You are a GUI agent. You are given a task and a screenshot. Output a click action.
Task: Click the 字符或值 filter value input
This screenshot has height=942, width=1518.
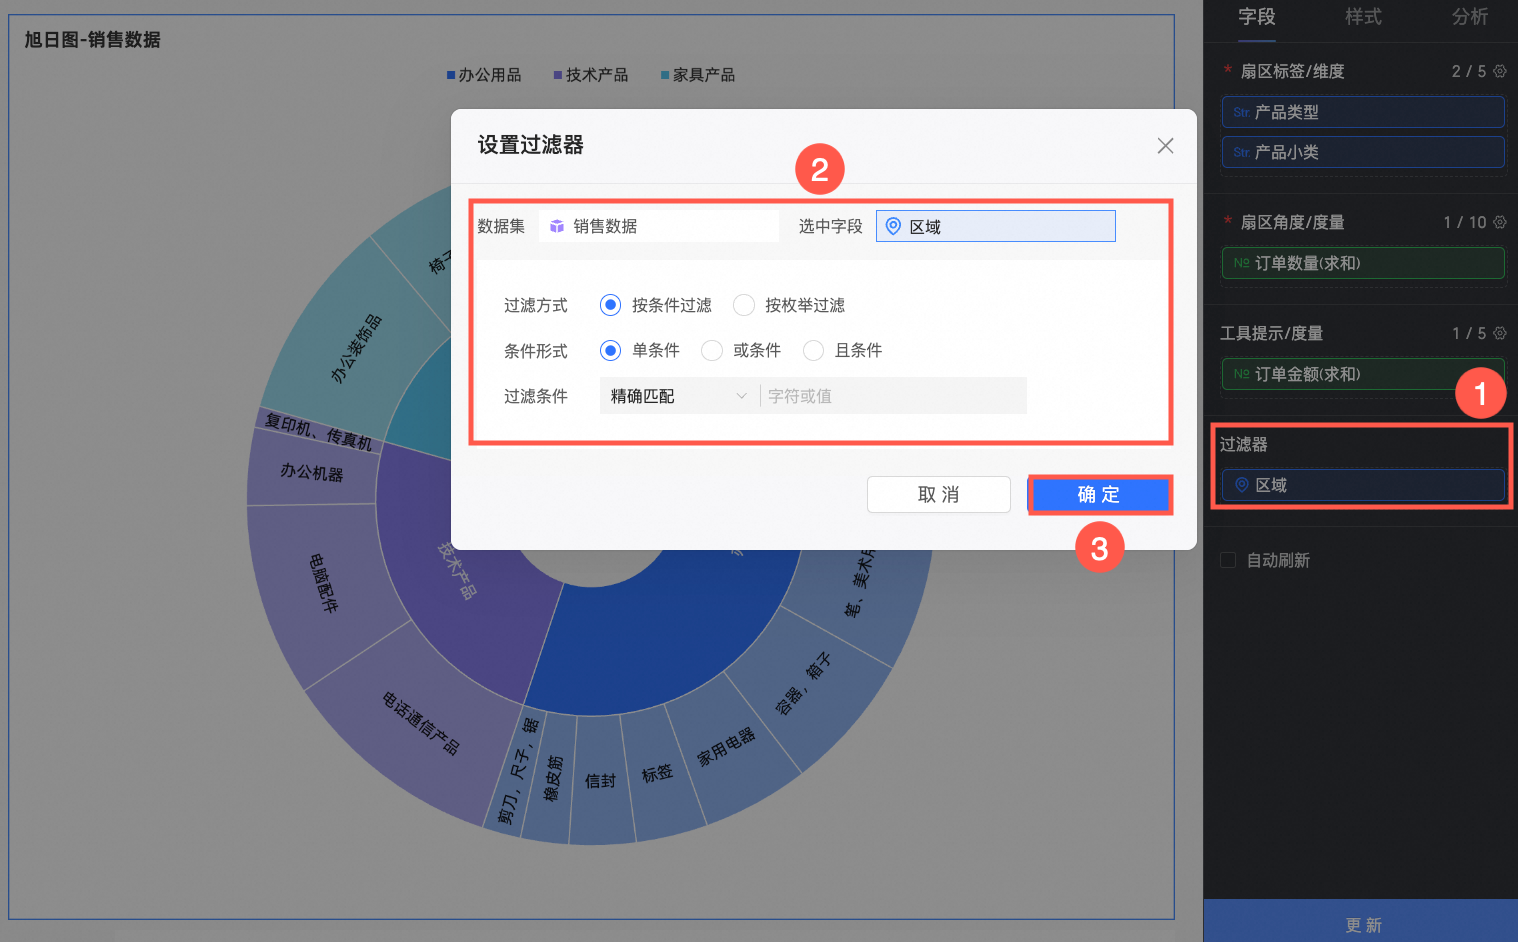tap(894, 396)
